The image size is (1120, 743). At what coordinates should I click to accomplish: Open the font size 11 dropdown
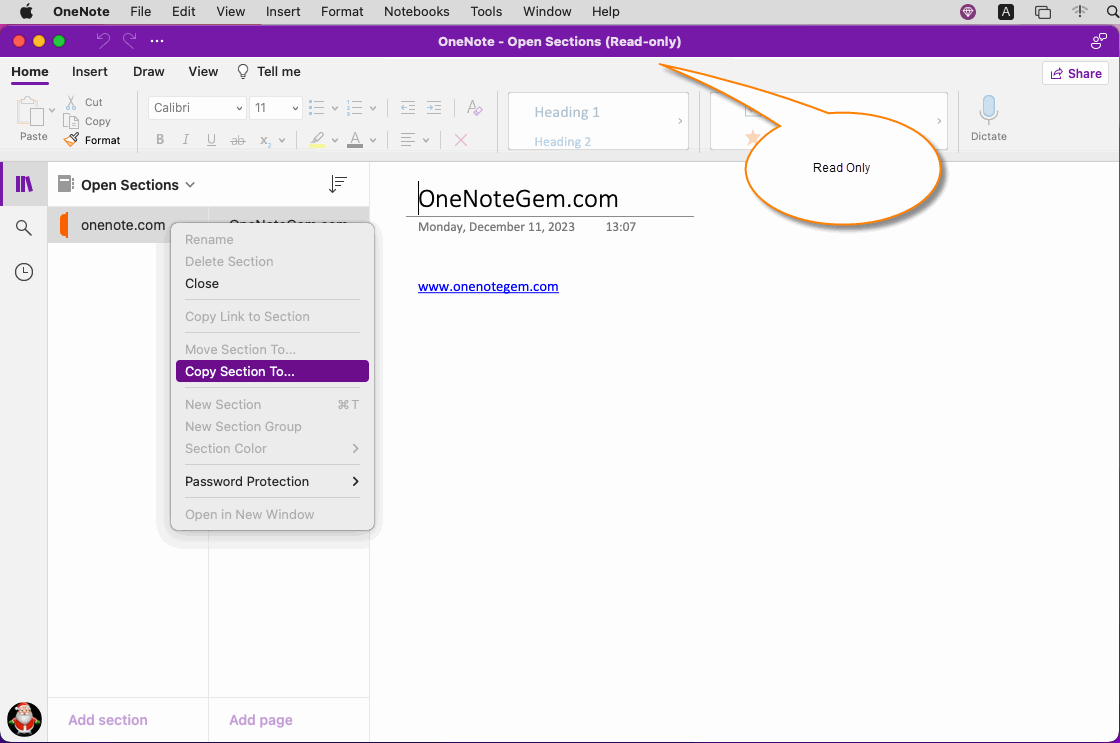point(276,108)
